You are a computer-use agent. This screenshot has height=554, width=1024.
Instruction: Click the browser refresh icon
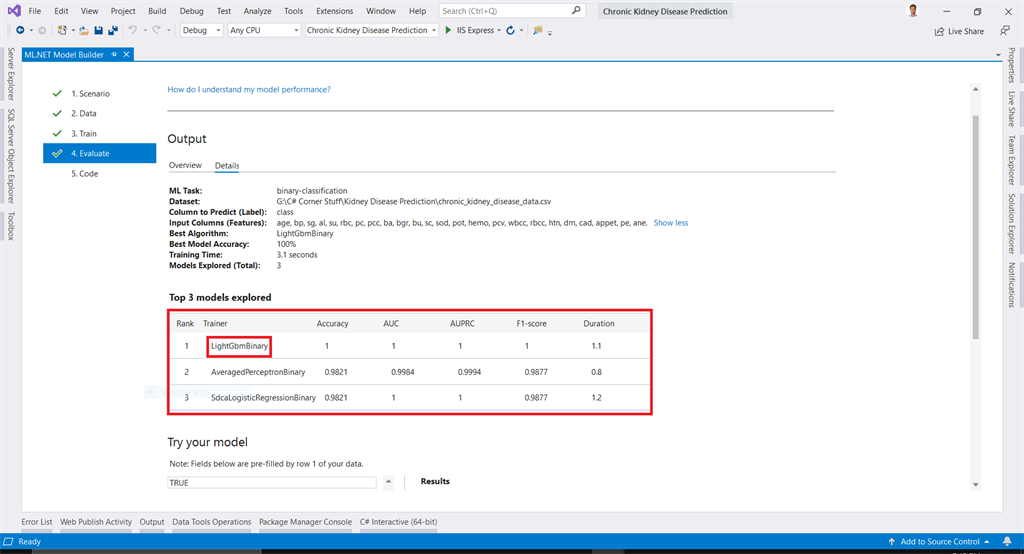click(x=511, y=30)
